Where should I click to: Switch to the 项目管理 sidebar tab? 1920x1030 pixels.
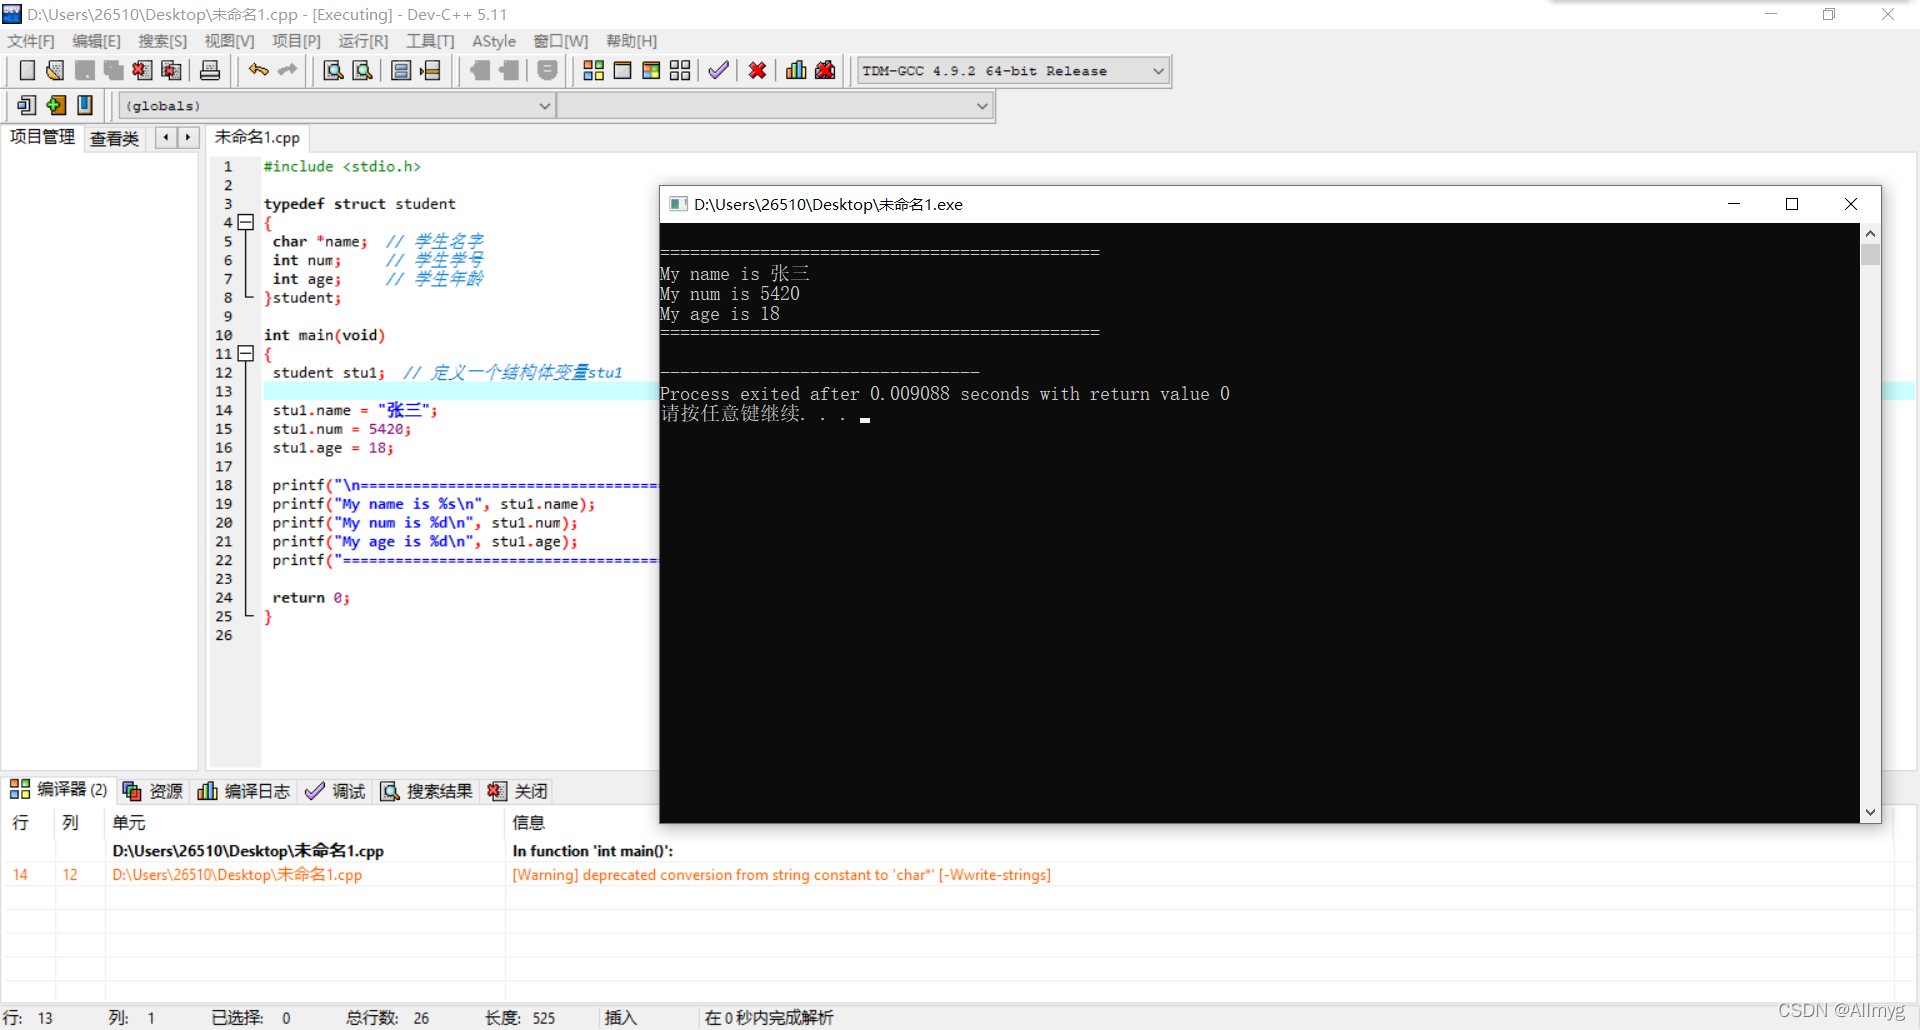click(42, 137)
